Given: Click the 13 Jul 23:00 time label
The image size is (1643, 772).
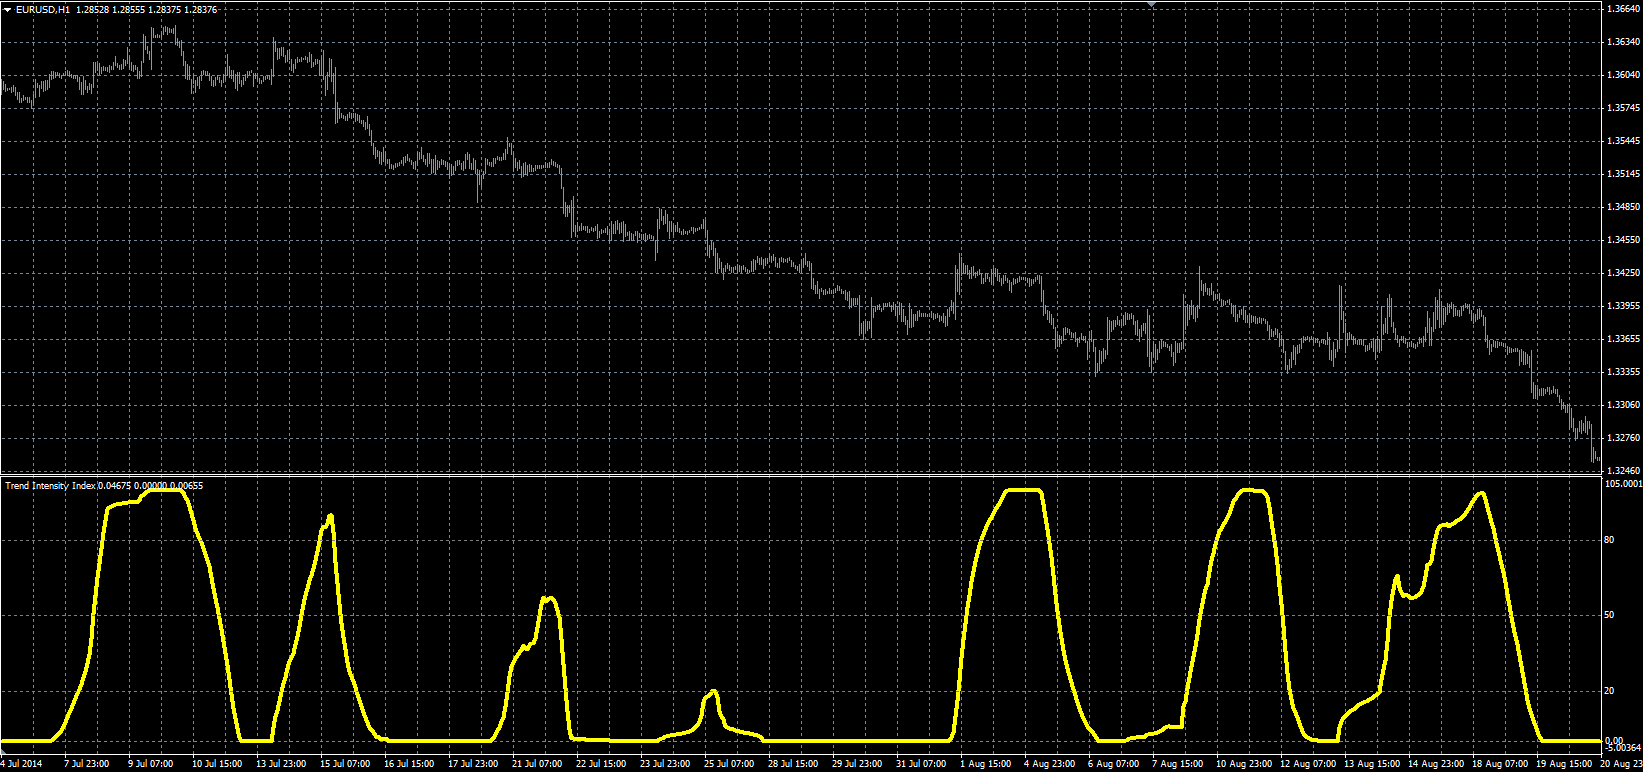Looking at the screenshot, I should tap(281, 764).
